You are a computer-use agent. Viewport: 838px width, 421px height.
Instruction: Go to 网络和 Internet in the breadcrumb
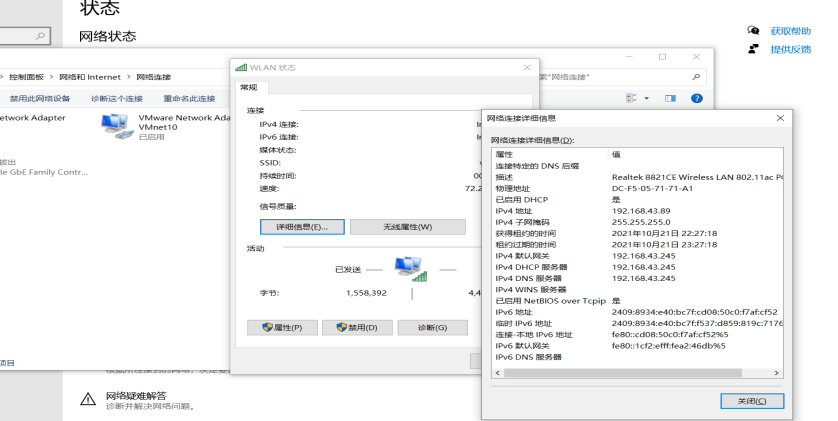click(90, 77)
